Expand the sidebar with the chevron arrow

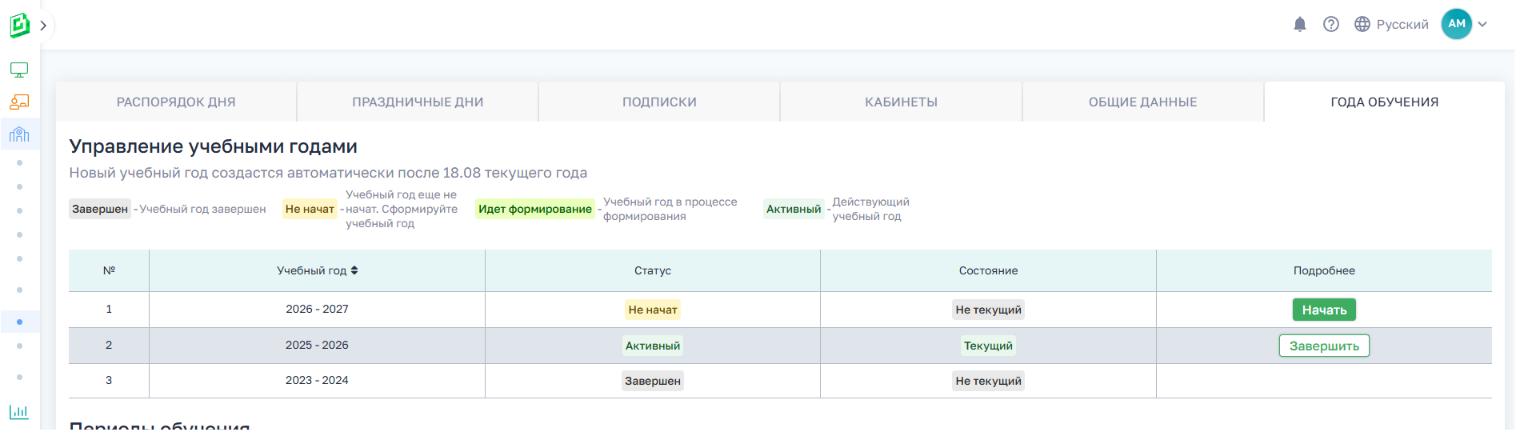(44, 25)
